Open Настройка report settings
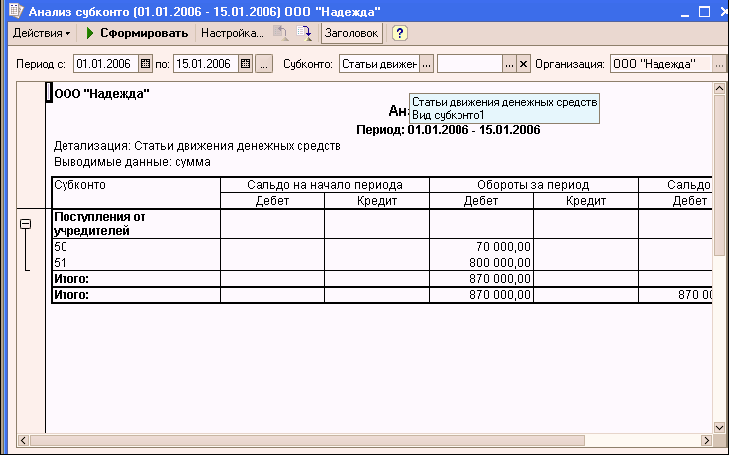This screenshot has width=729, height=455. [x=231, y=33]
